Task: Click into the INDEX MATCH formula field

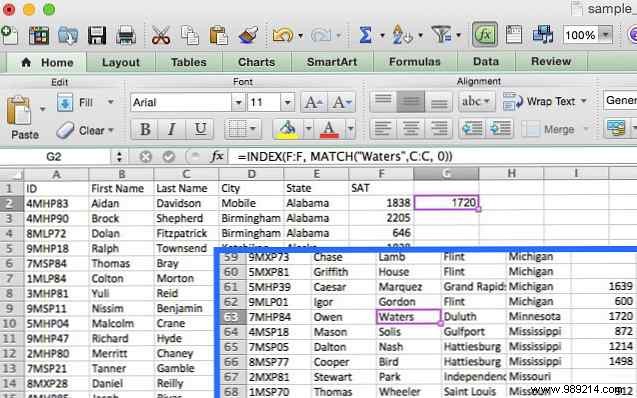Action: [433, 157]
